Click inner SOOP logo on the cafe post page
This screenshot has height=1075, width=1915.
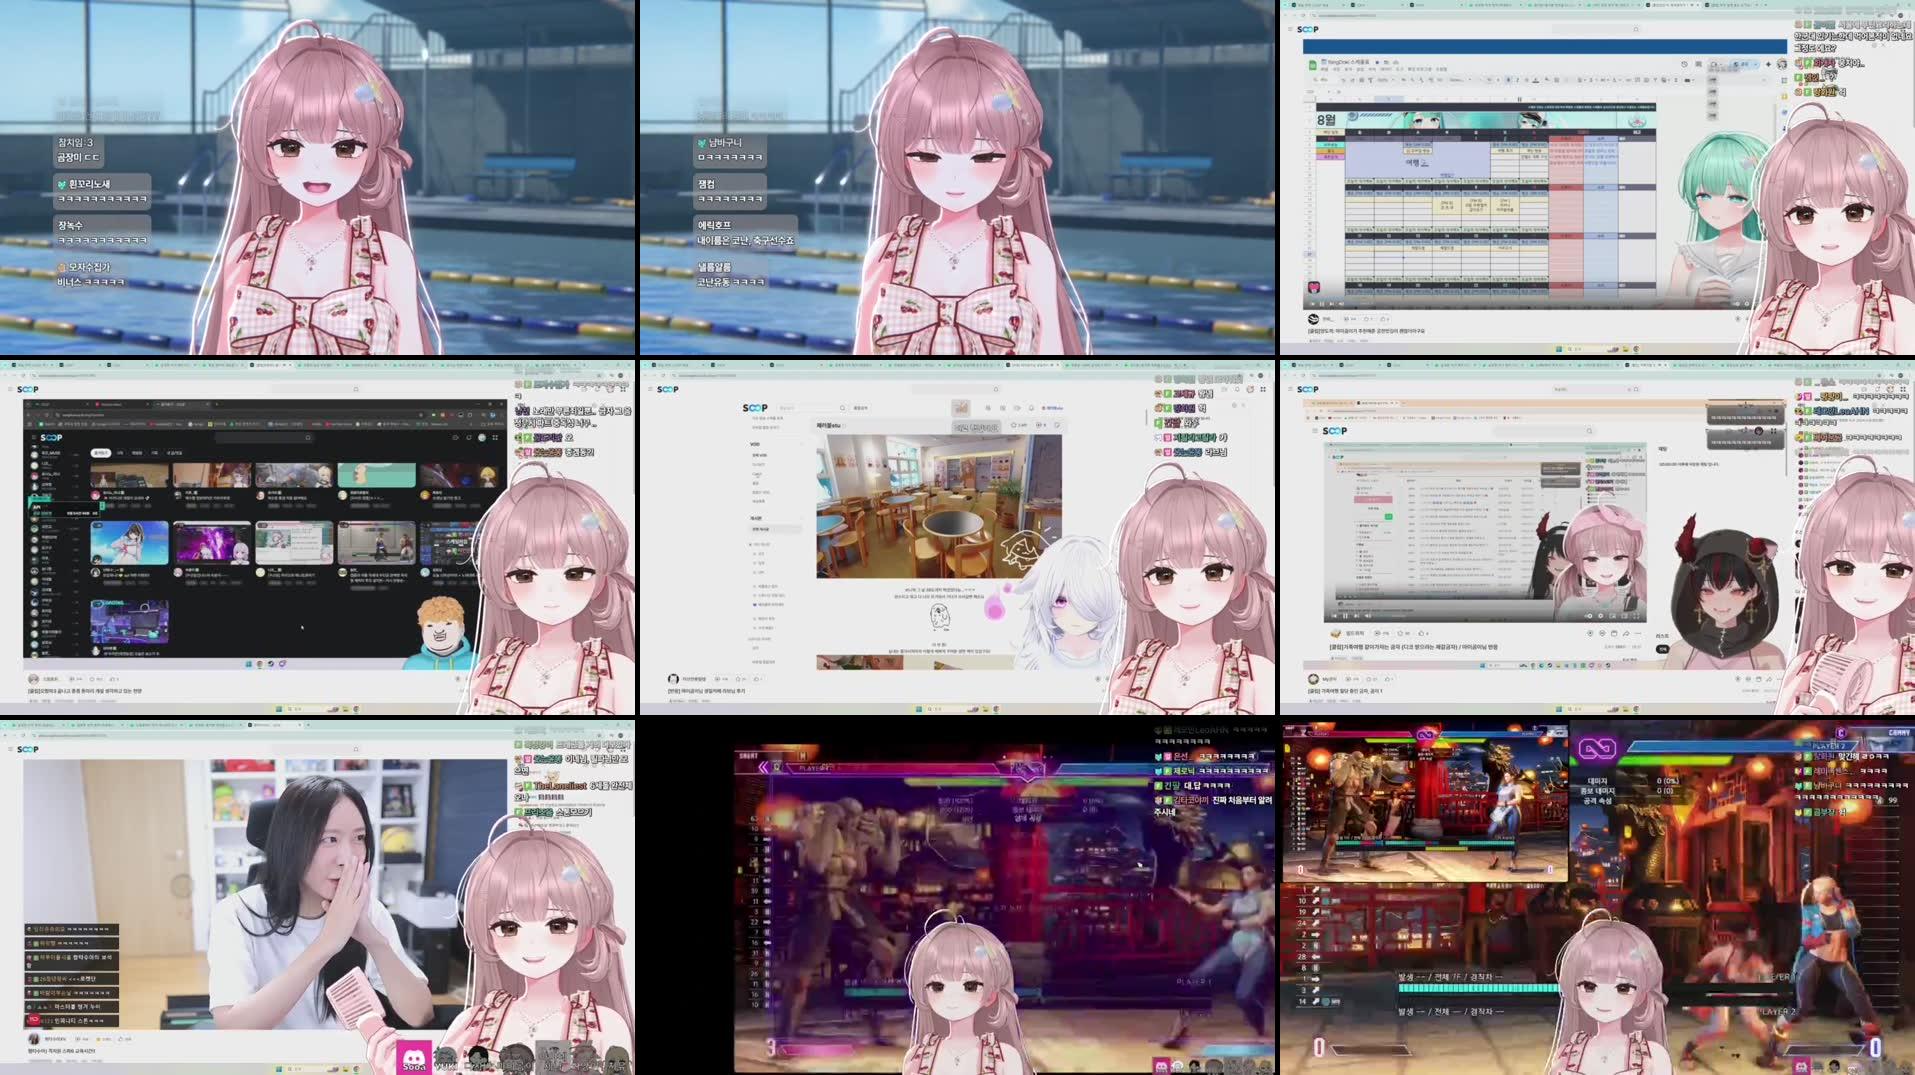pos(755,408)
